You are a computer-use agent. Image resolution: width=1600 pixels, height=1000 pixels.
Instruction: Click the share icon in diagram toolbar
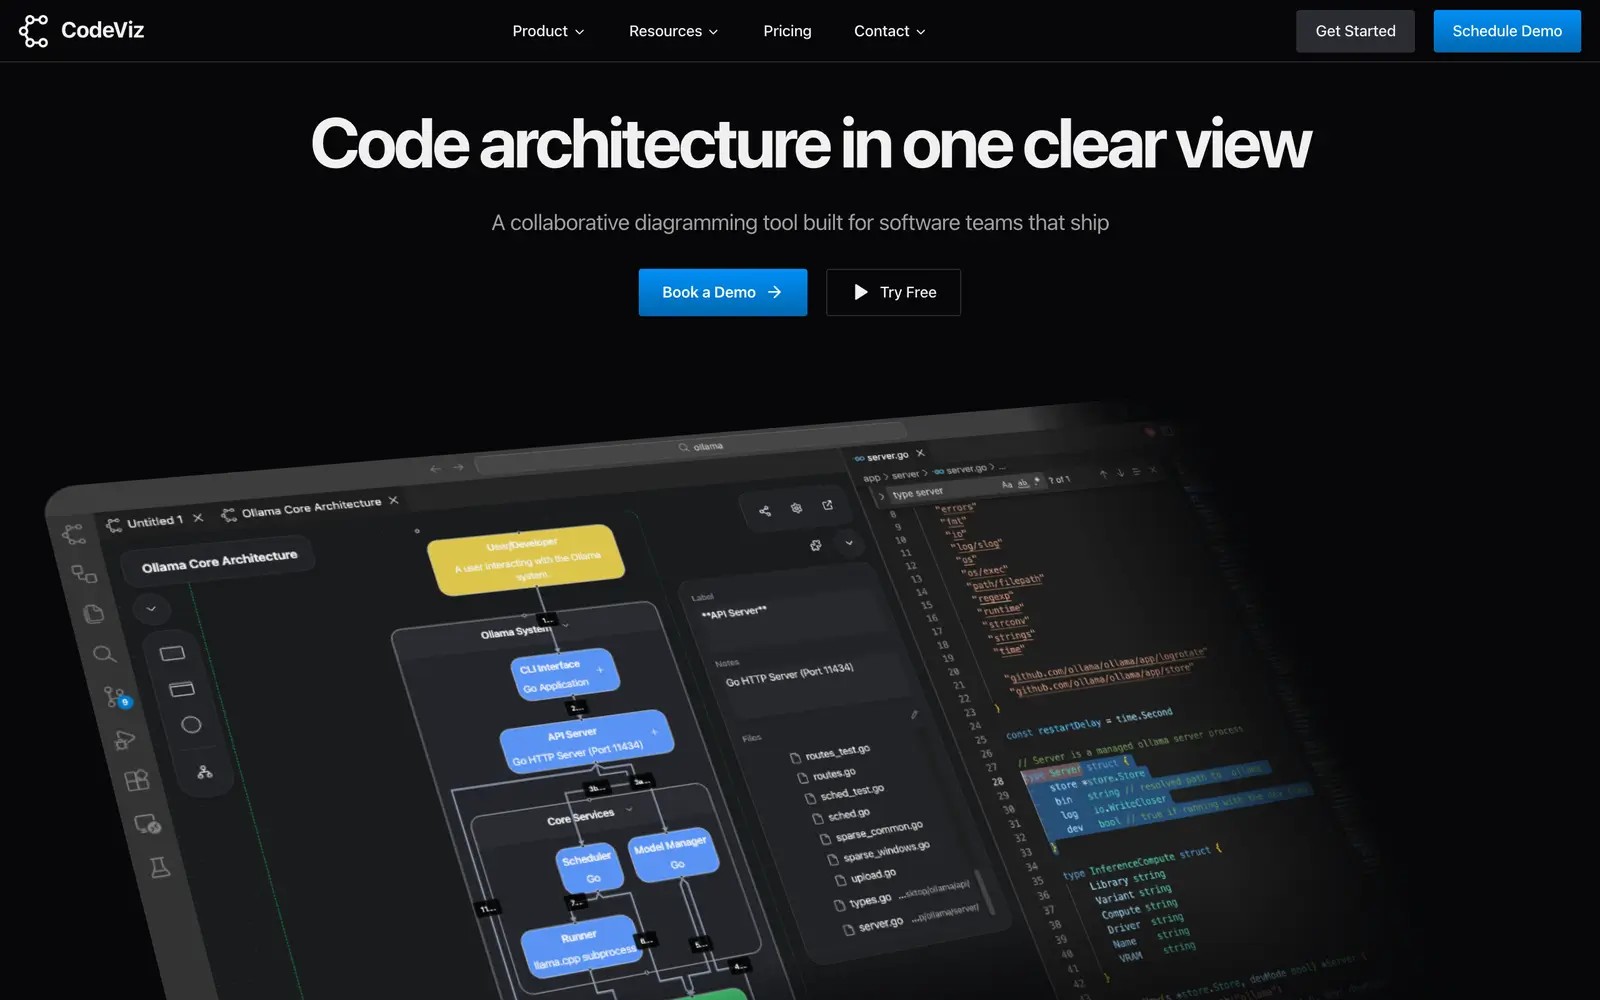pos(765,511)
